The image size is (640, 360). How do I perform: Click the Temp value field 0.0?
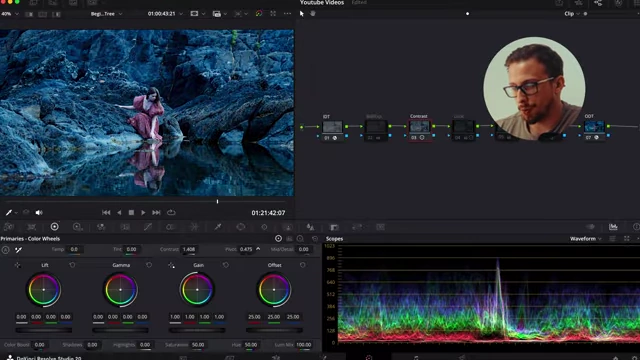pyautogui.click(x=74, y=249)
